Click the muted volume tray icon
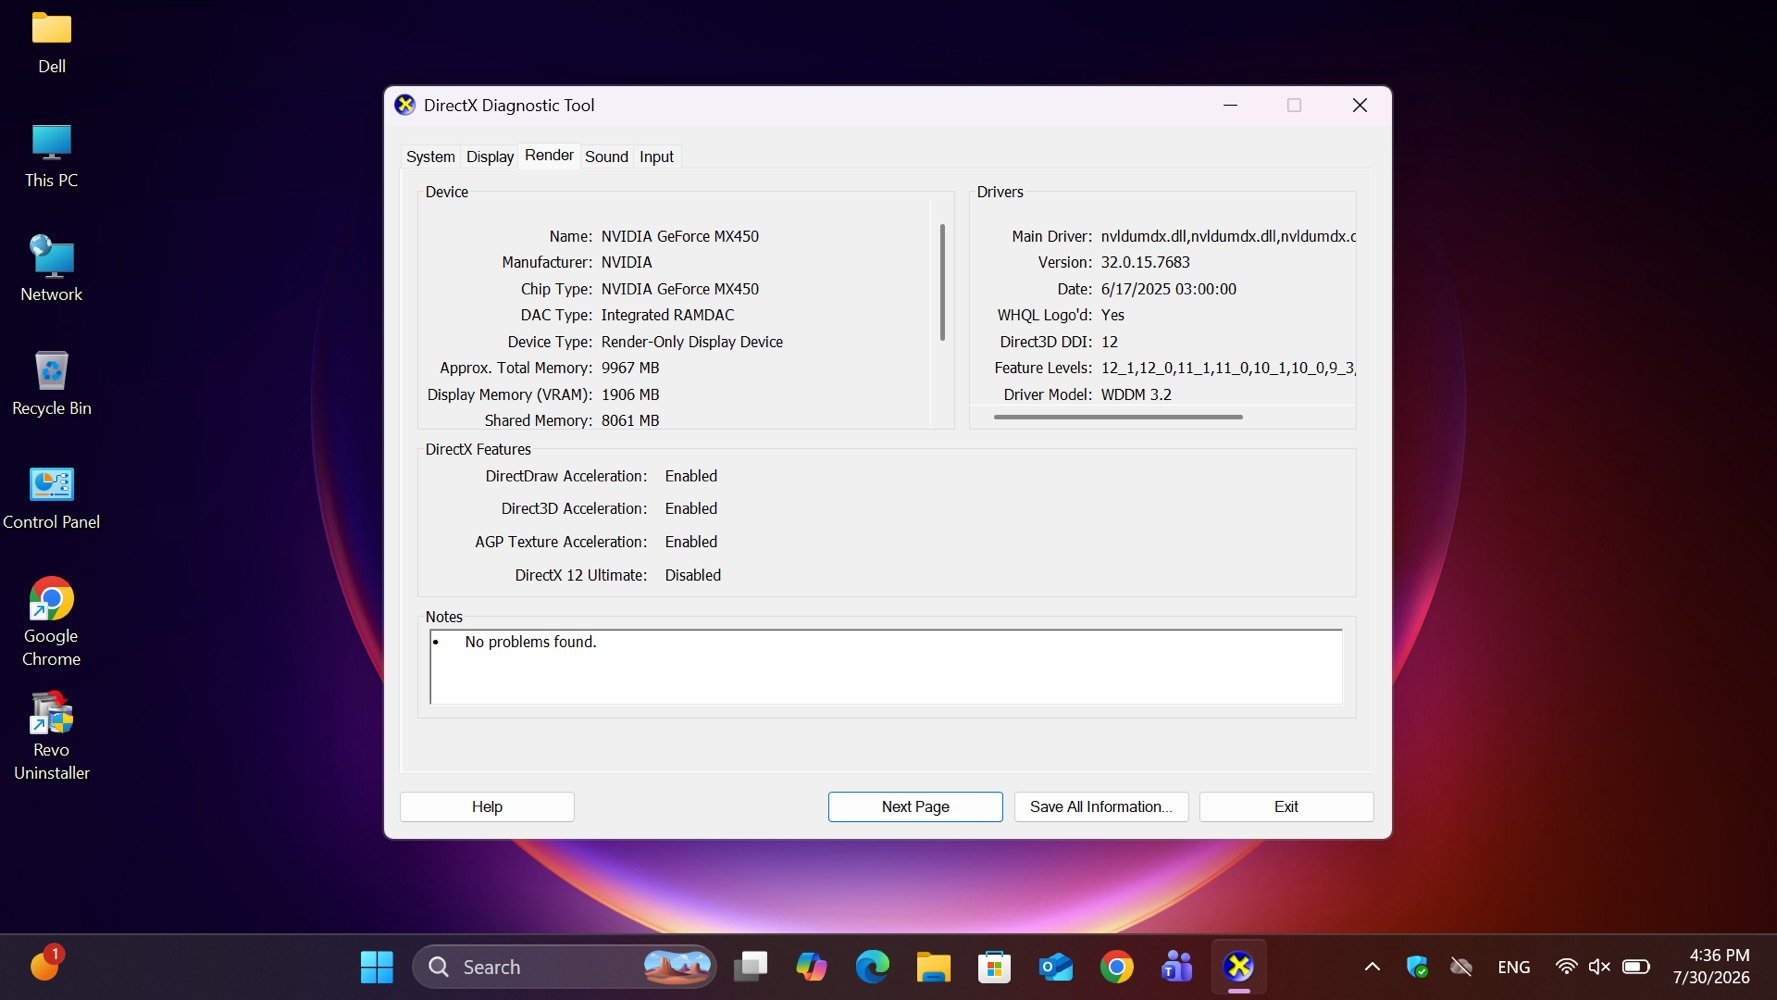Screen dimensions: 1777x1000 [x=1599, y=967]
